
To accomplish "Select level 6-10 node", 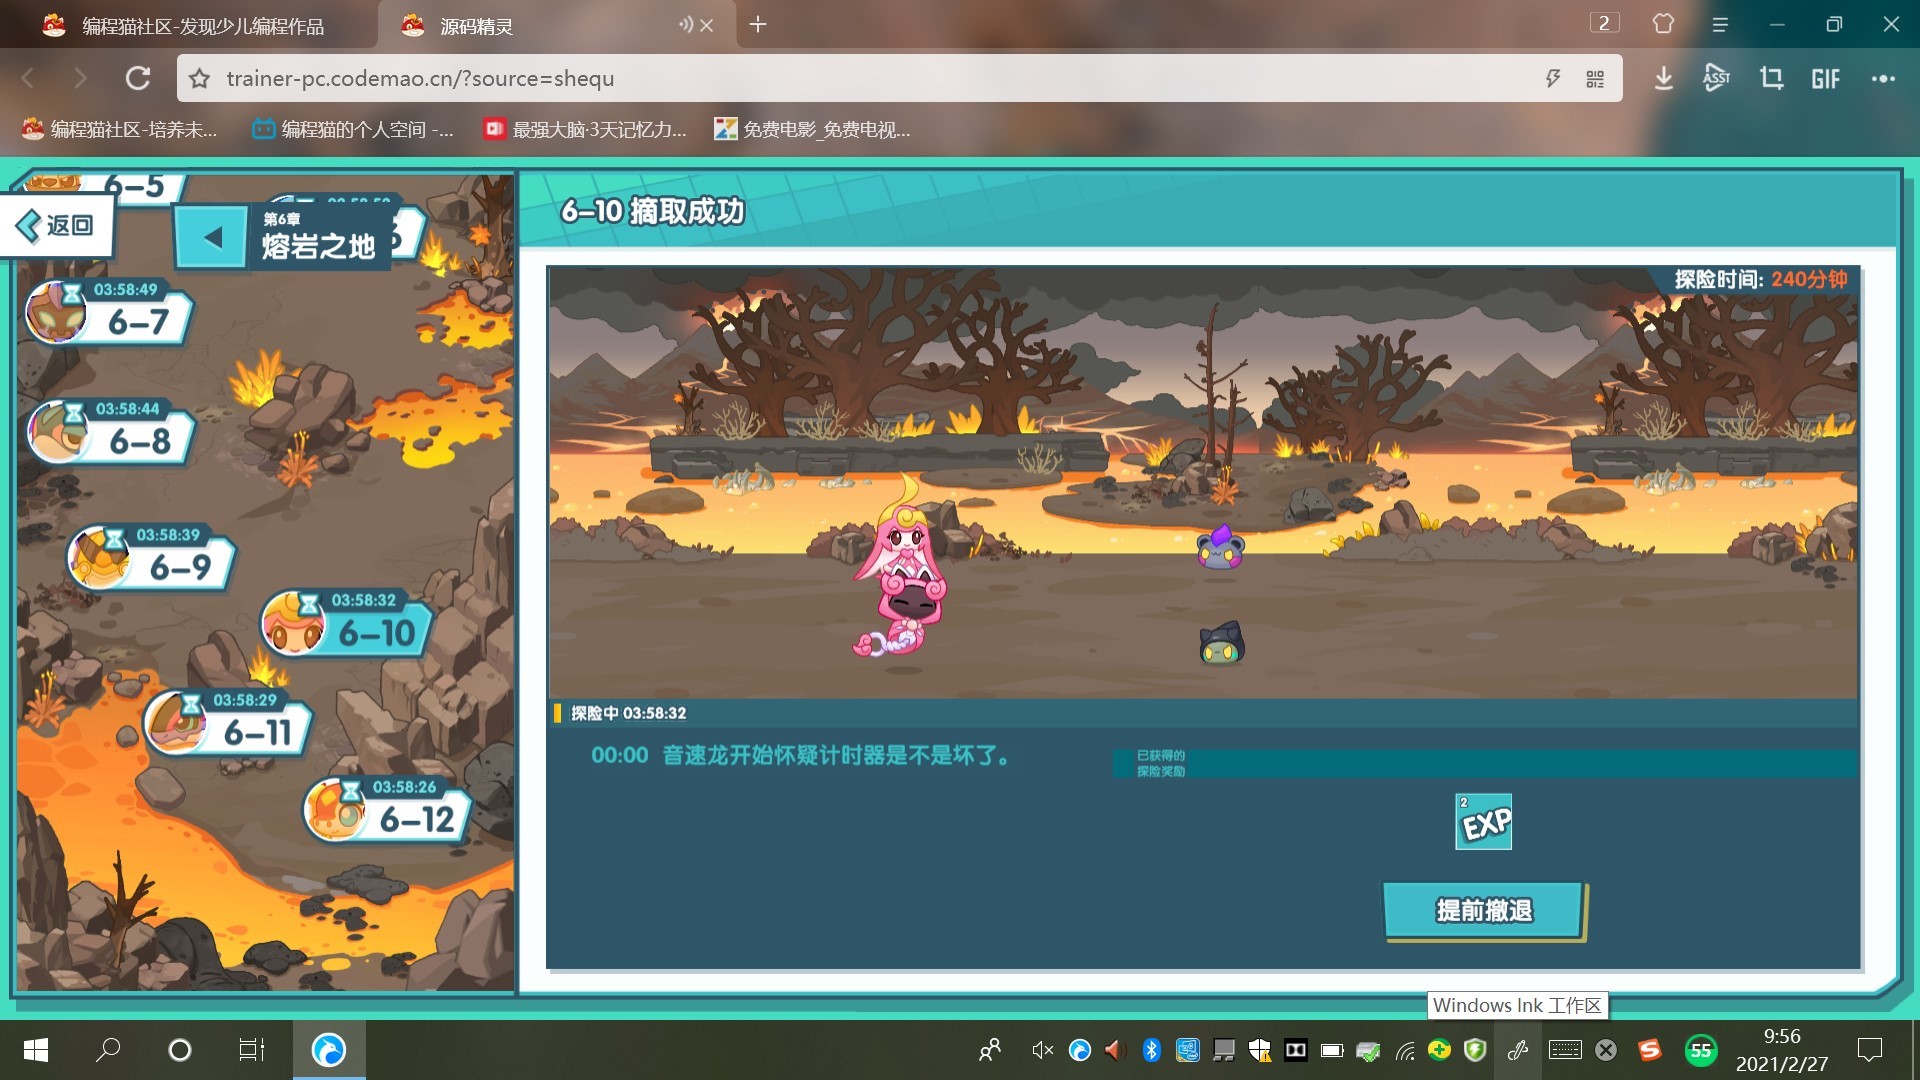I will coord(346,623).
